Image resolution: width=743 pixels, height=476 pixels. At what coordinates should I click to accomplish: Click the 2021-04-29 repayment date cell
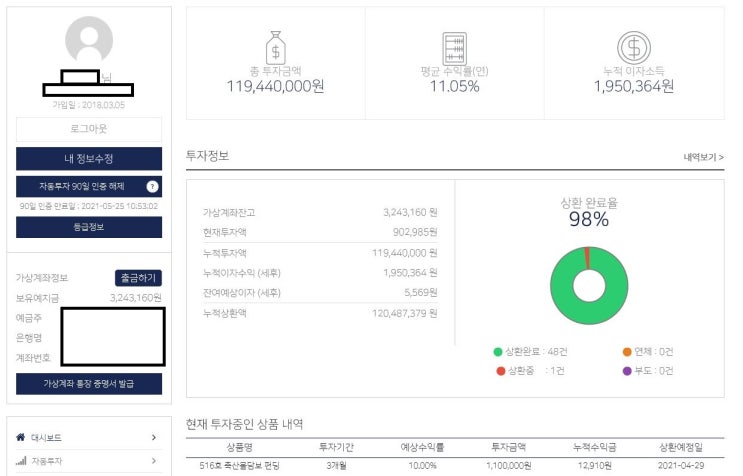pyautogui.click(x=681, y=466)
